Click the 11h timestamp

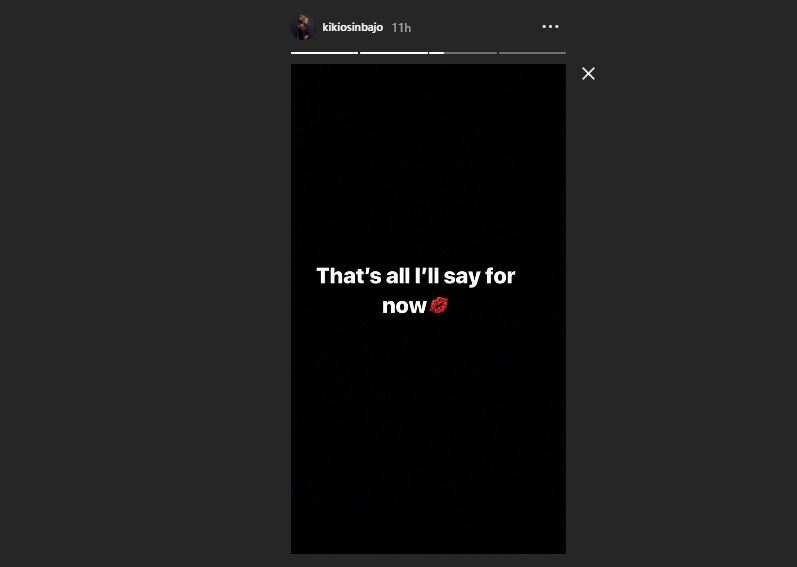[x=401, y=28]
